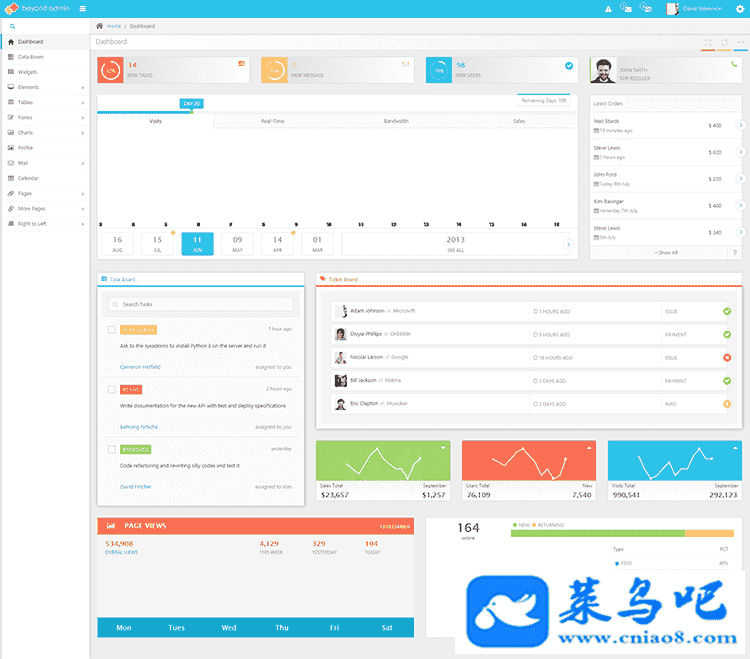Click the Ticket Board tag icon

(x=323, y=279)
